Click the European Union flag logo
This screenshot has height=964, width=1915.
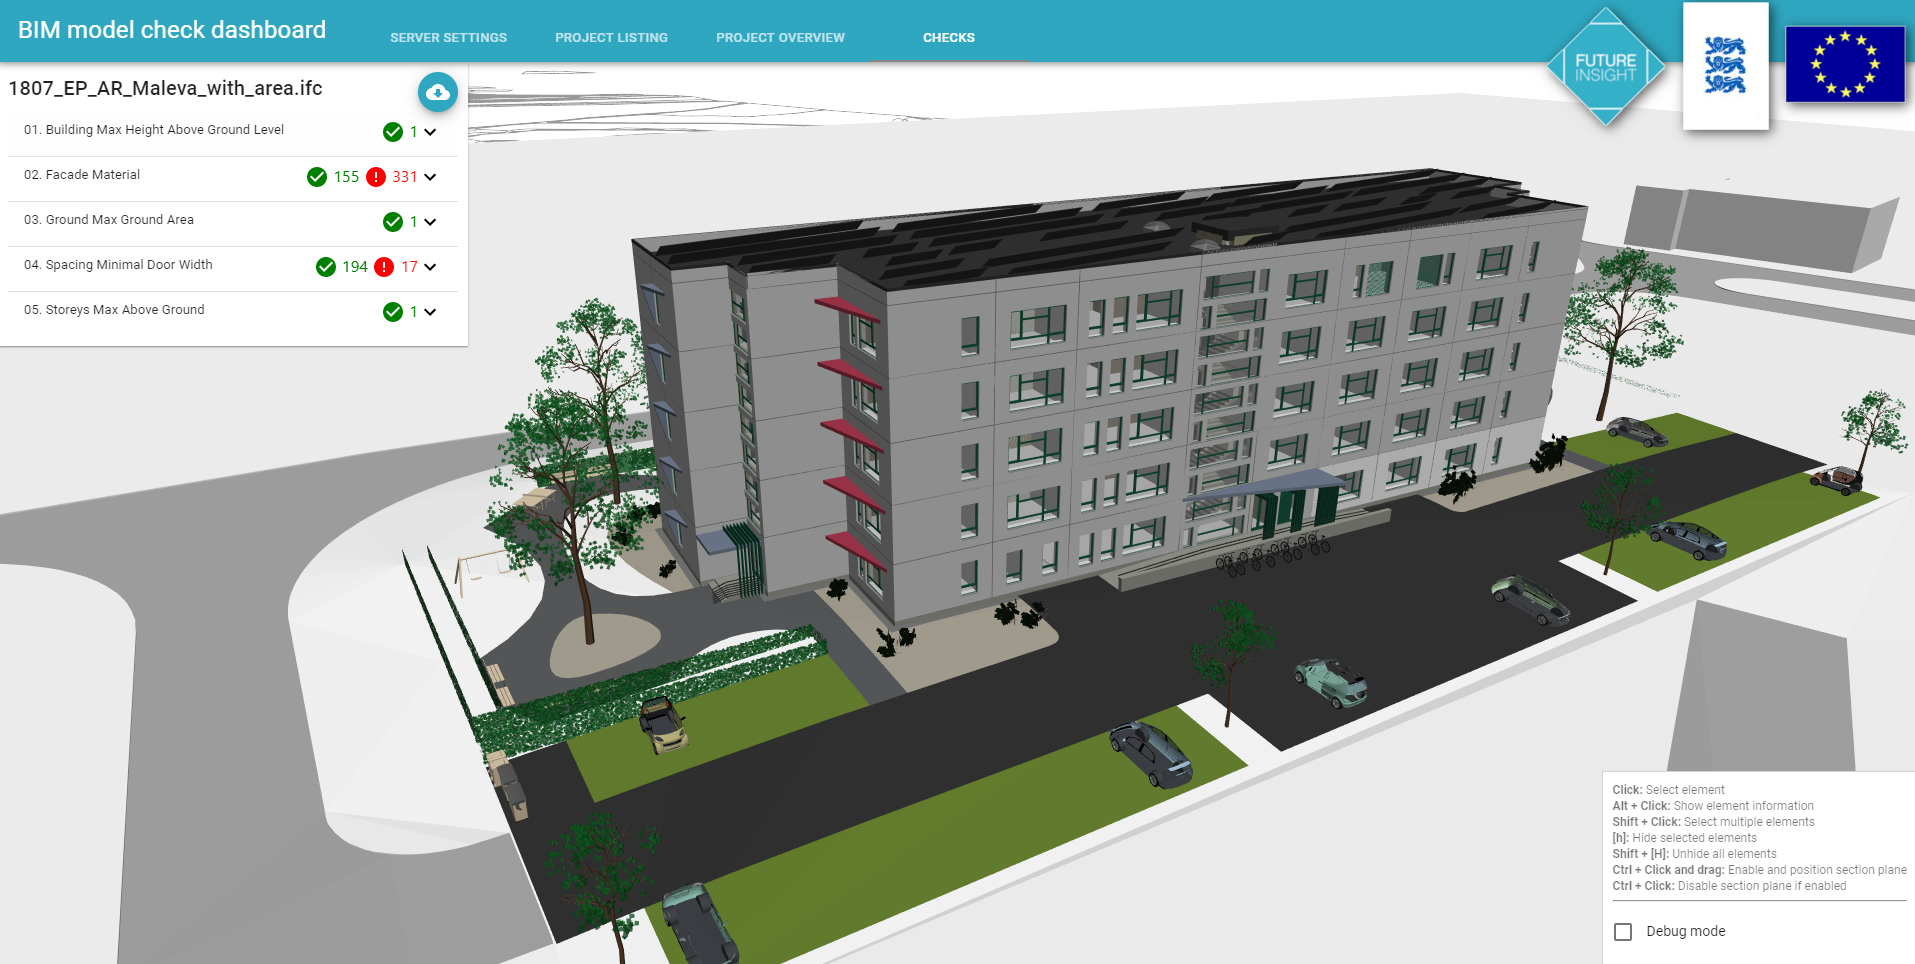(x=1844, y=65)
